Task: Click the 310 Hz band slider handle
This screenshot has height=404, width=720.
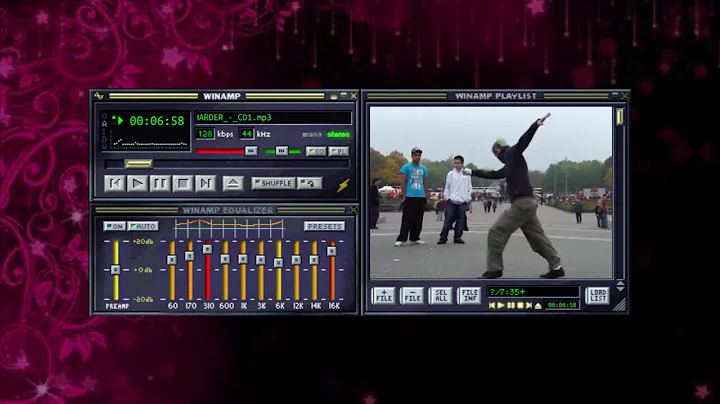Action: [x=208, y=249]
